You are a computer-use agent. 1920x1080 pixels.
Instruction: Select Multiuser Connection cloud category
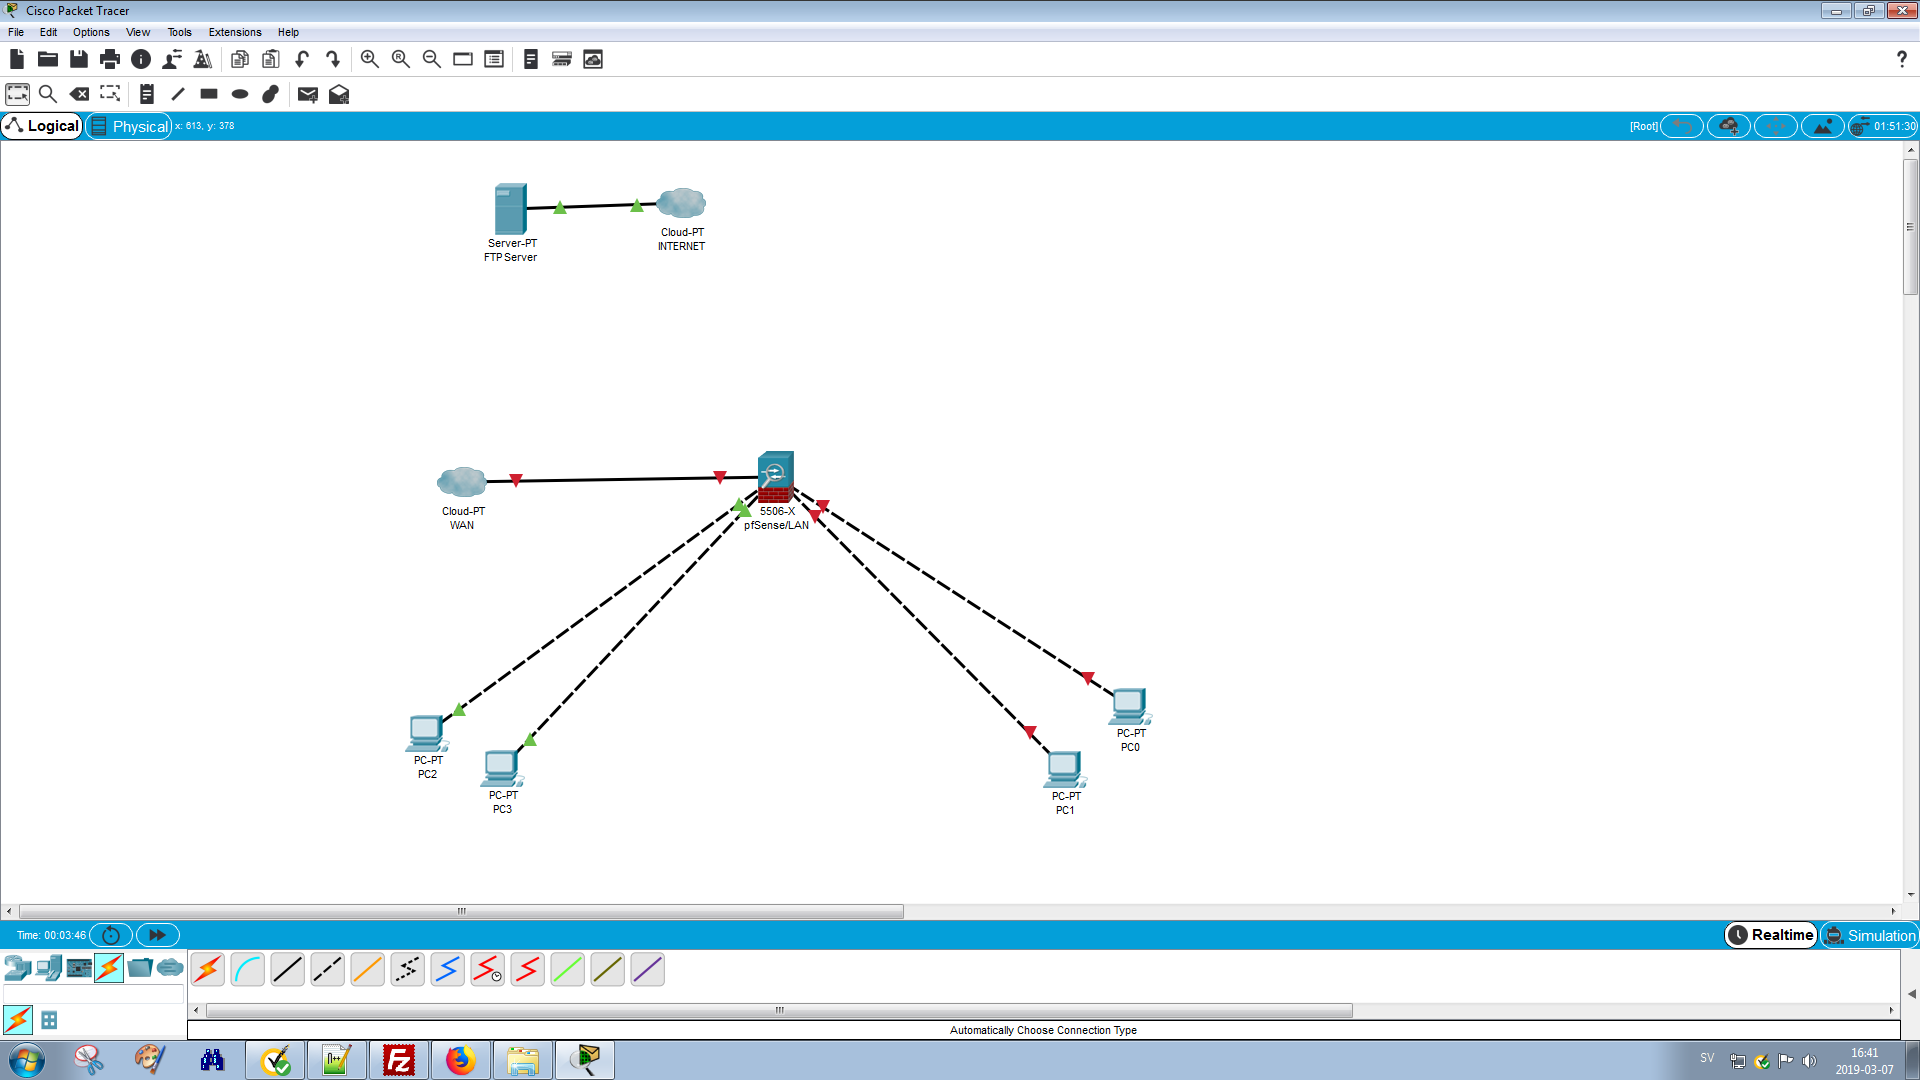(170, 967)
